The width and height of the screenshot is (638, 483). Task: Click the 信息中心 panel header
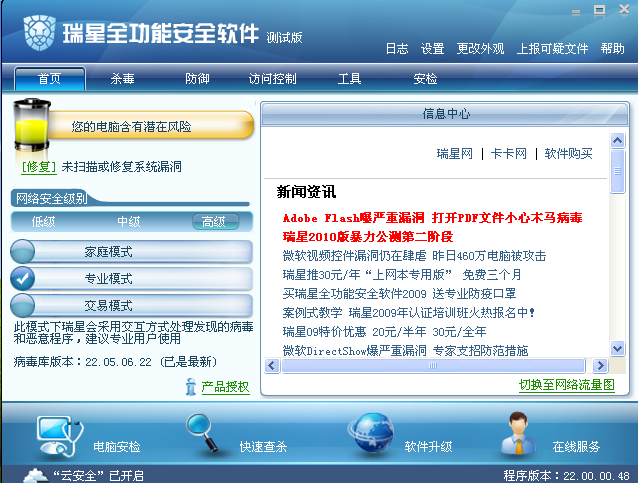[445, 114]
